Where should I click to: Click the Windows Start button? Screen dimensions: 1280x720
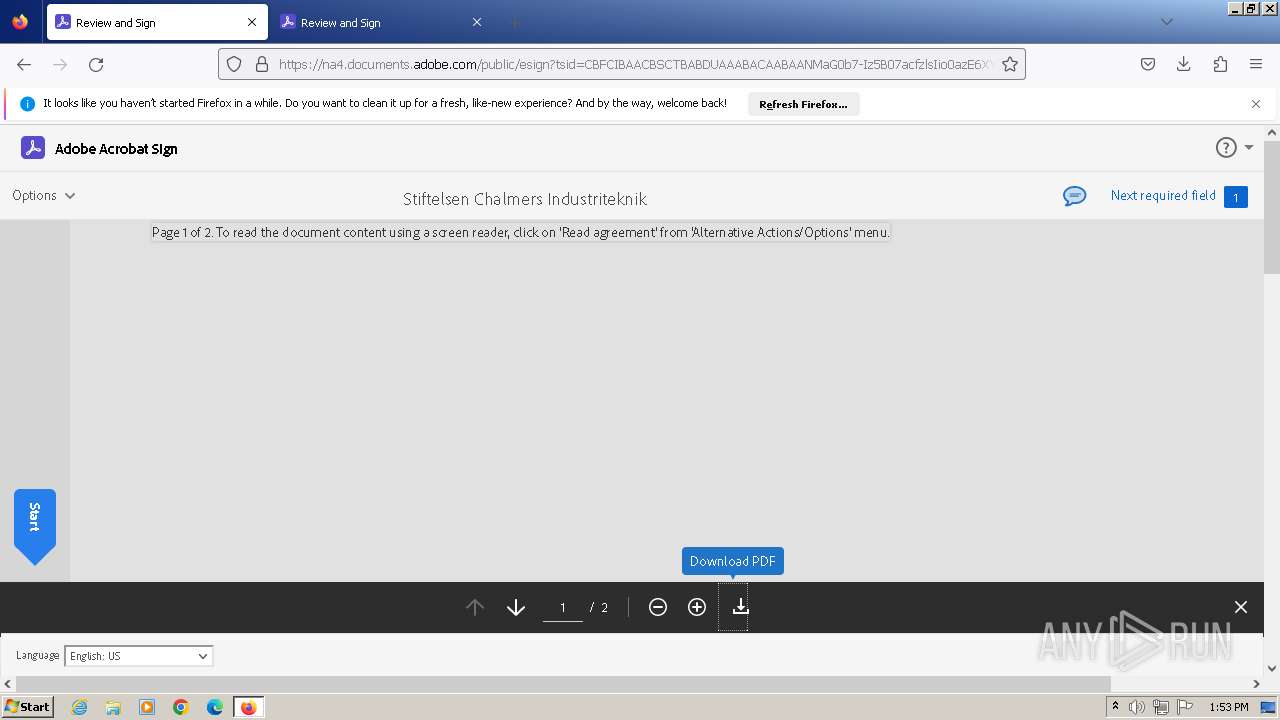[28, 707]
